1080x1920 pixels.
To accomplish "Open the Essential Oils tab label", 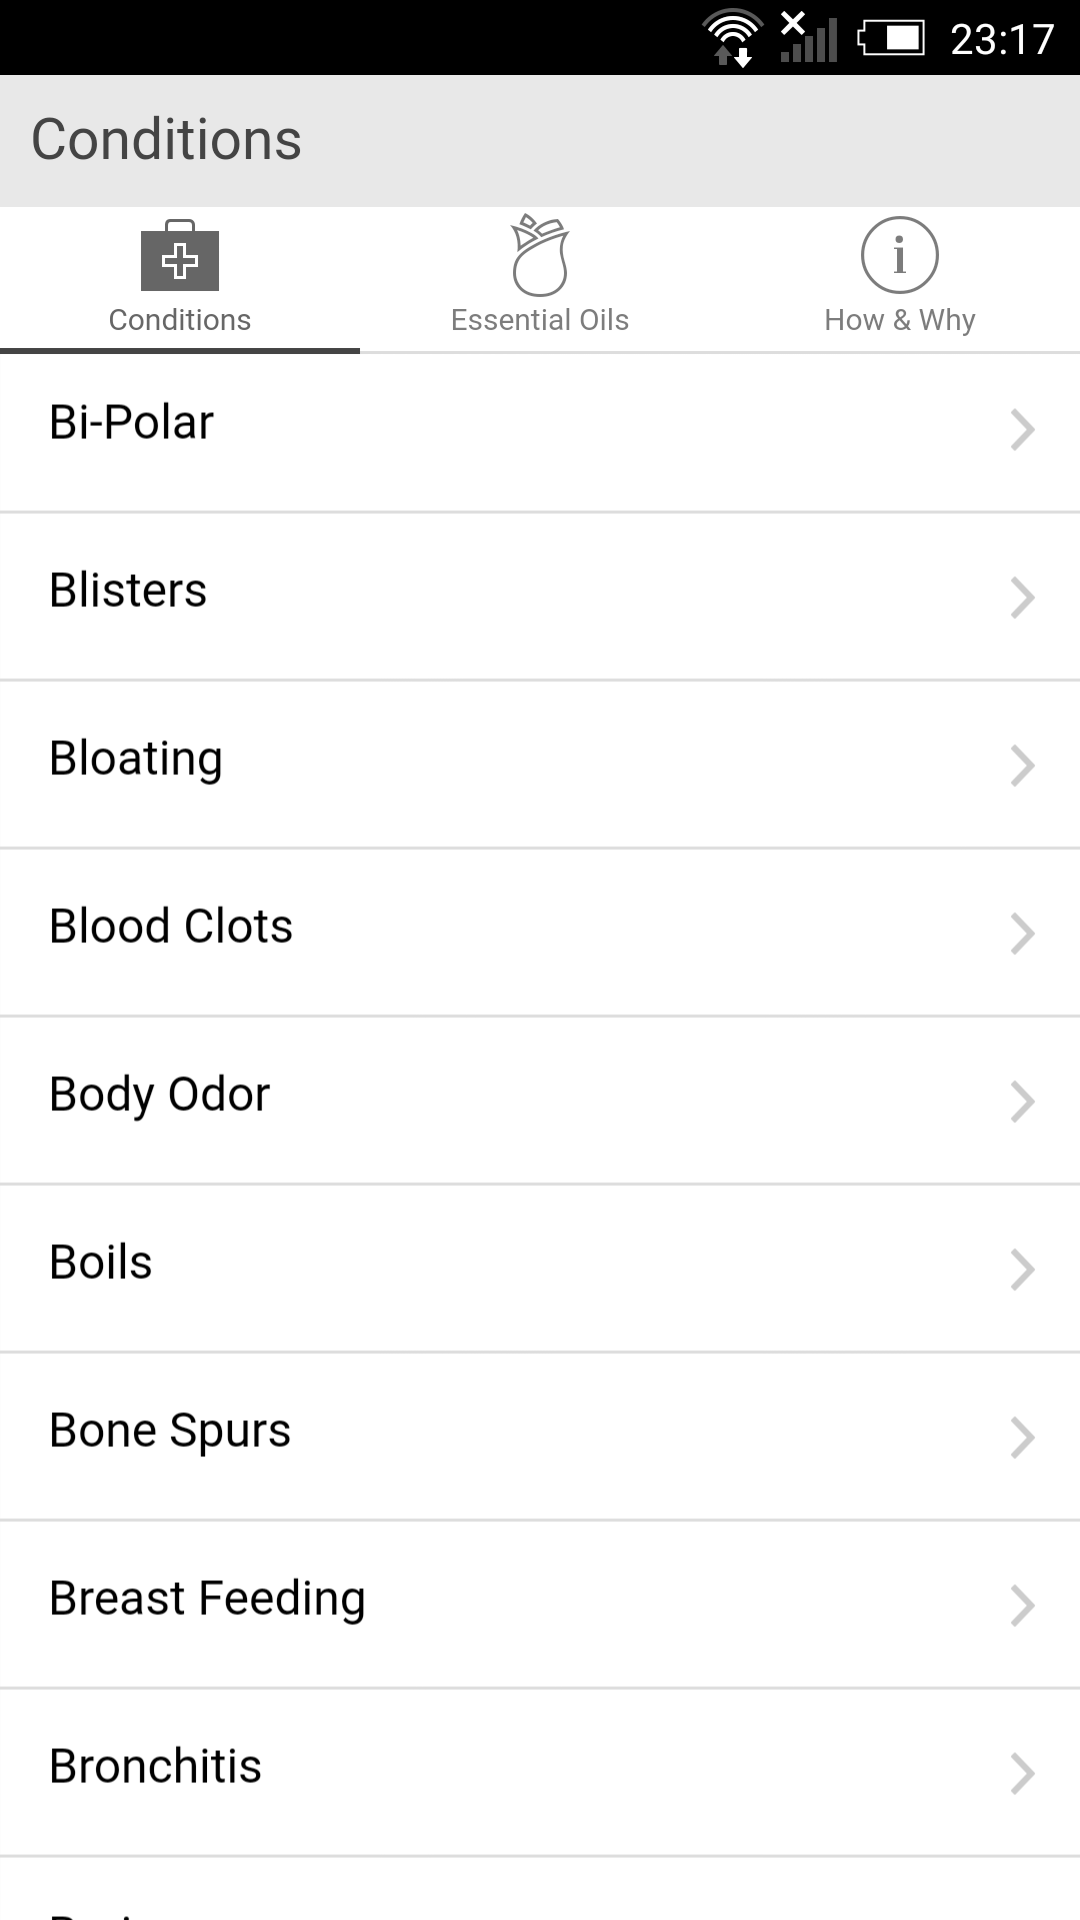I will click(x=540, y=320).
